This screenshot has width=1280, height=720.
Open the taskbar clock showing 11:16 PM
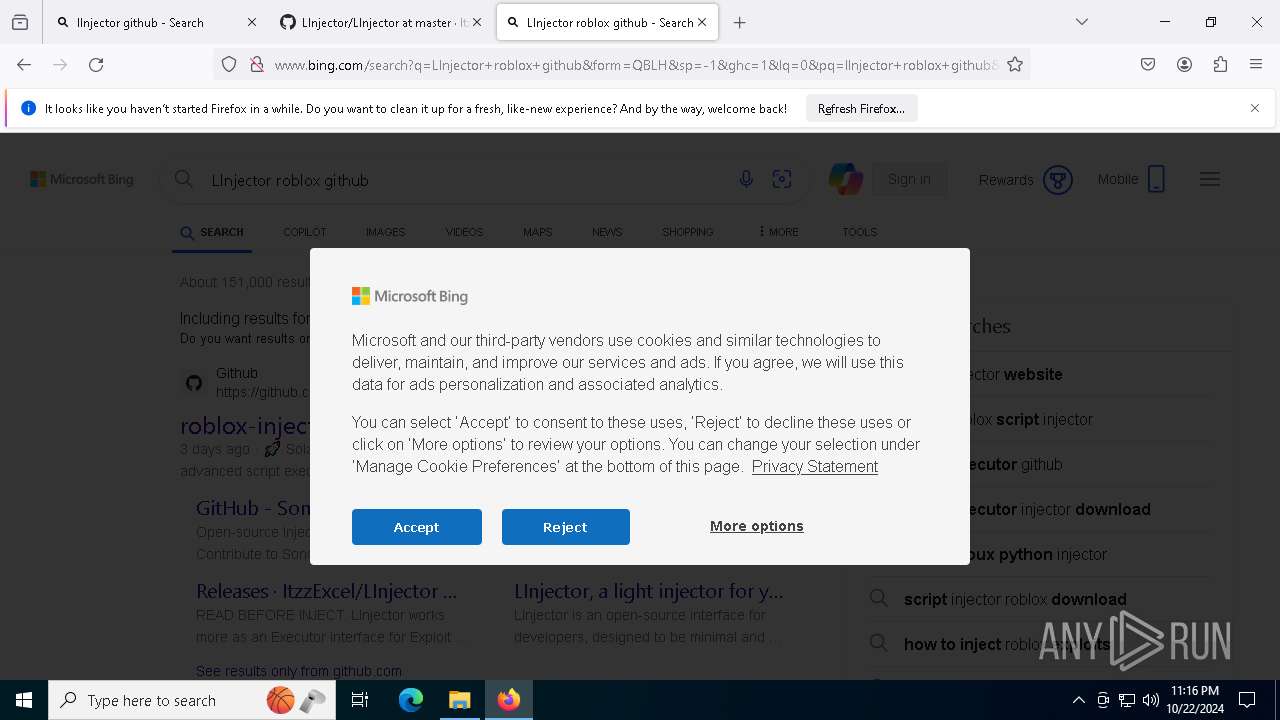pyautogui.click(x=1195, y=700)
